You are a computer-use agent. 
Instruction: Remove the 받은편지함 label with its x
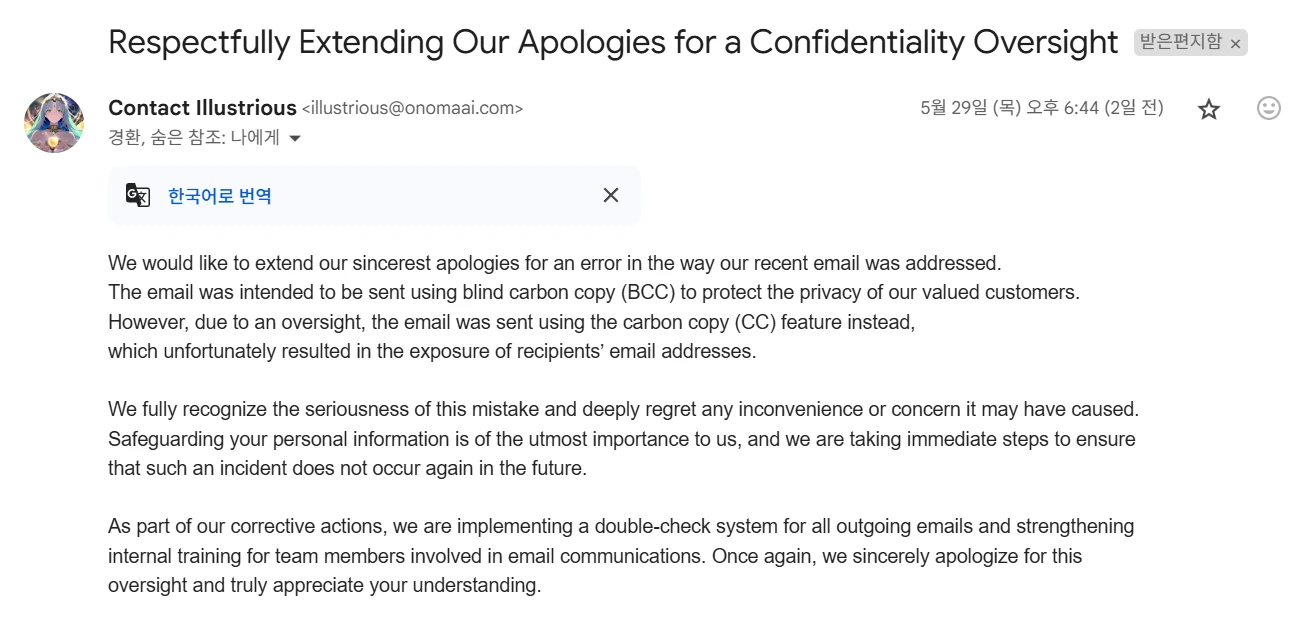pyautogui.click(x=1236, y=43)
